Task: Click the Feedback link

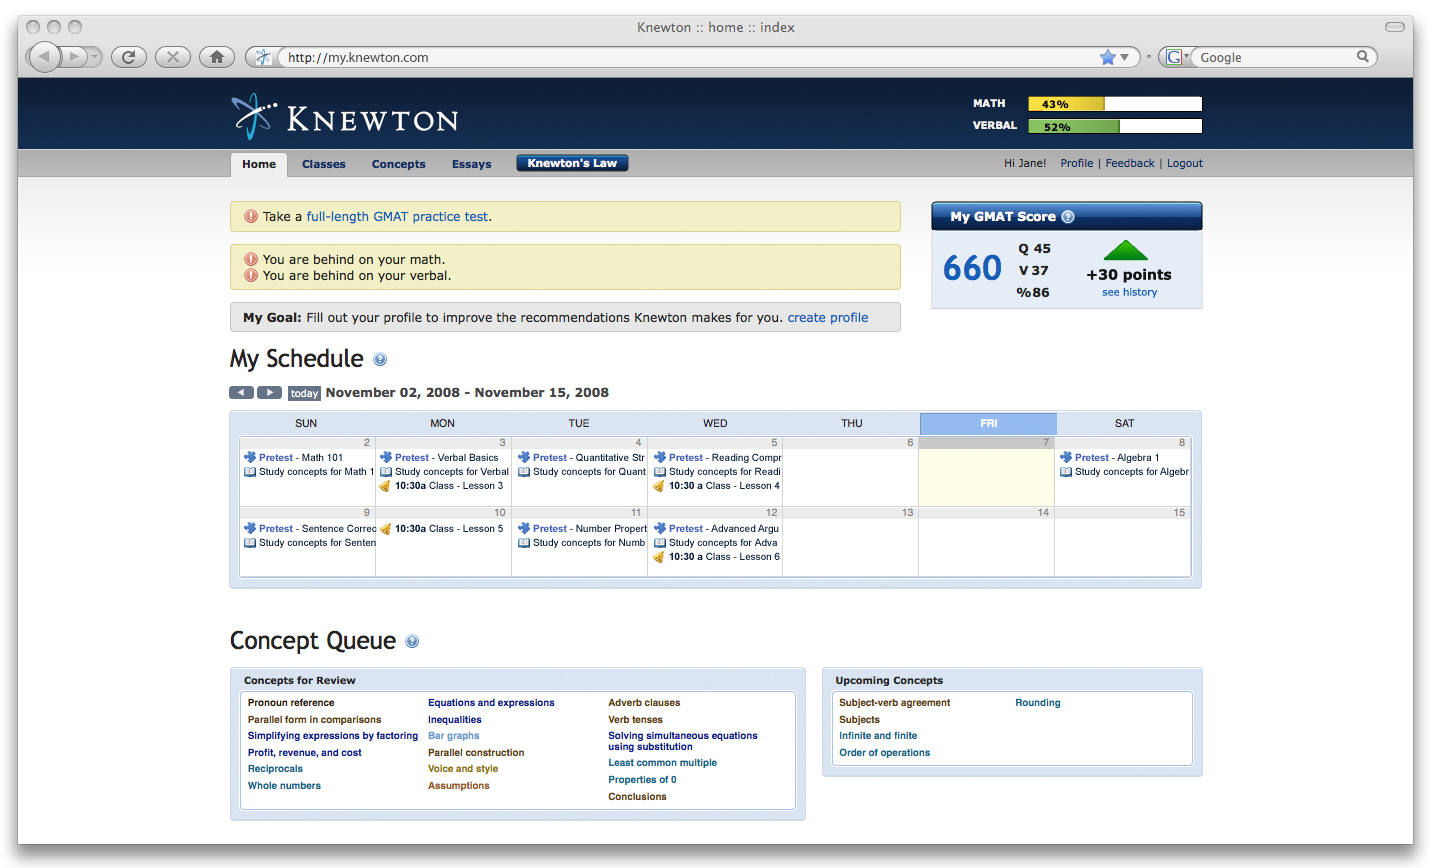Action: click(1130, 163)
